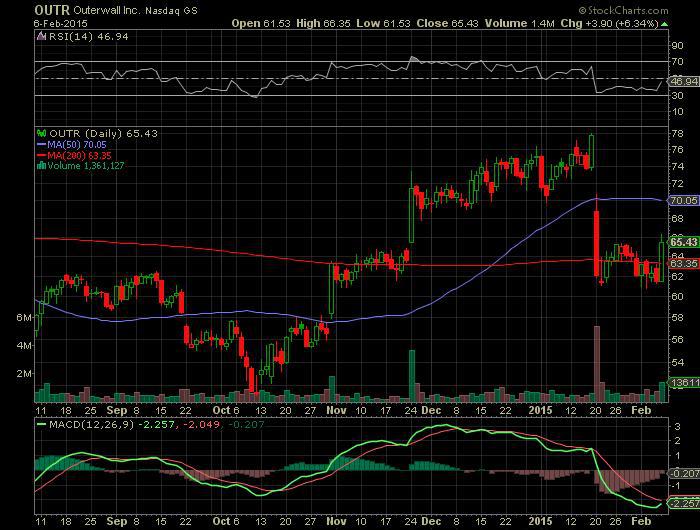Click Feb on the MACD panel date axis
The width and height of the screenshot is (700, 530).
click(x=641, y=521)
